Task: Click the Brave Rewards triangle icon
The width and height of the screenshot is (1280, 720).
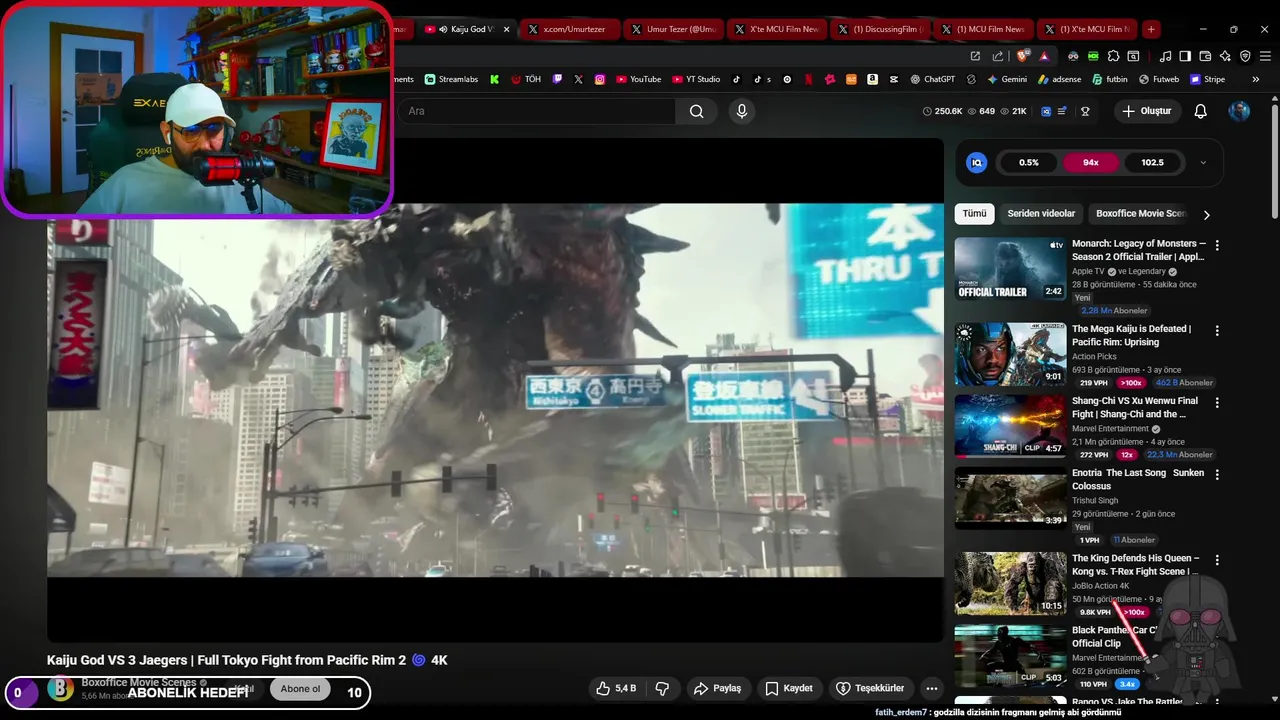Action: (1044, 56)
